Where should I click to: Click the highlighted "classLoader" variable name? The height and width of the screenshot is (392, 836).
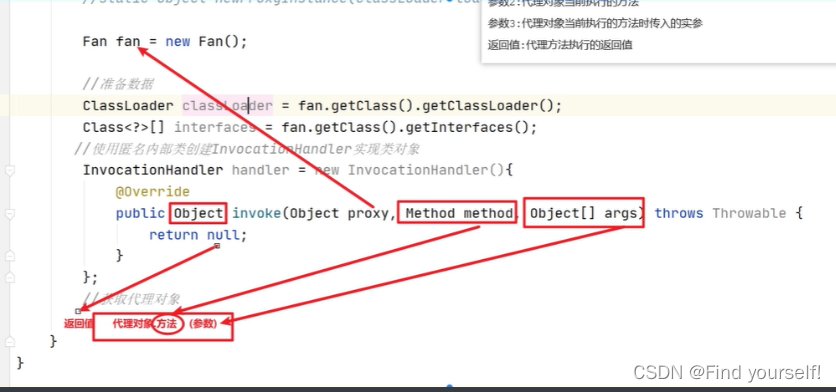click(228, 106)
